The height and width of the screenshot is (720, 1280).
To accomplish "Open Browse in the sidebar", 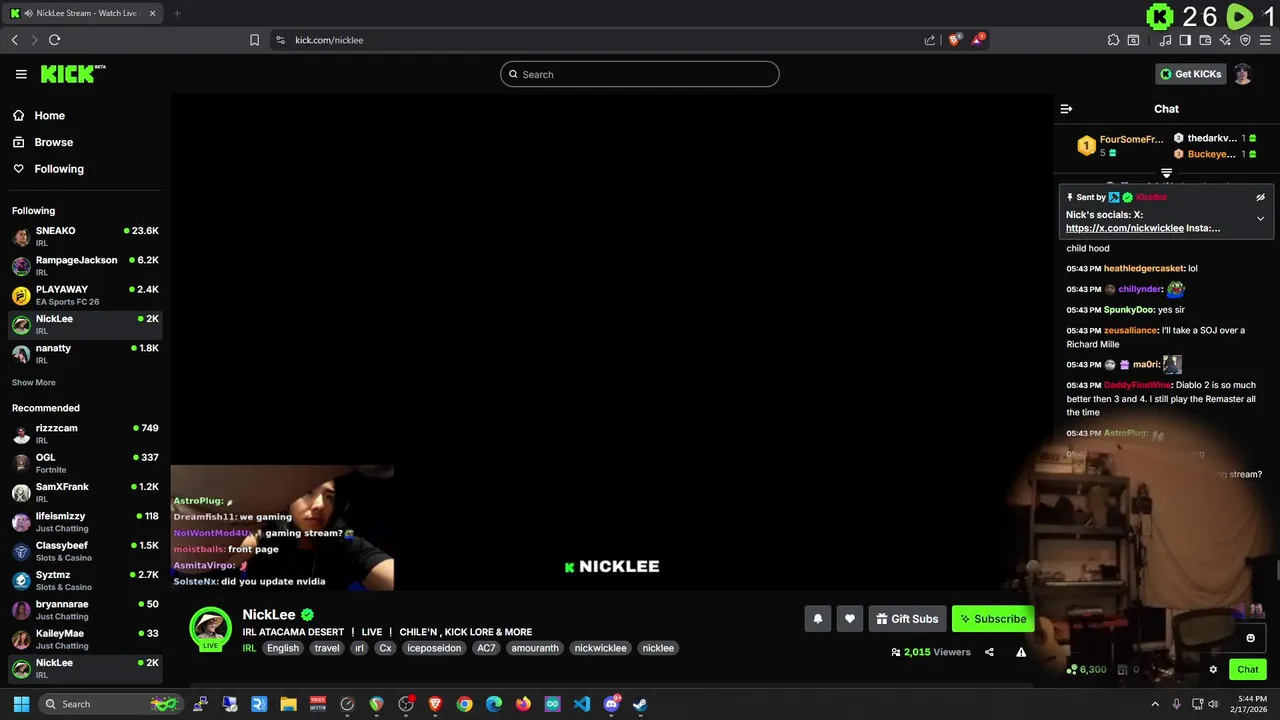I will (x=53, y=142).
